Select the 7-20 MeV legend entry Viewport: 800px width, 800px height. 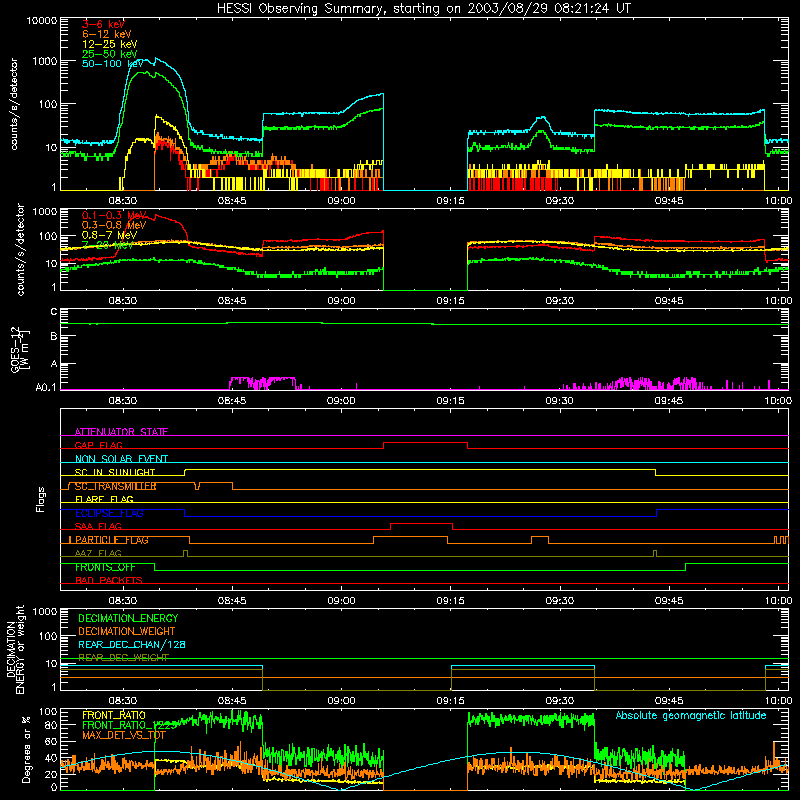pyautogui.click(x=108, y=245)
